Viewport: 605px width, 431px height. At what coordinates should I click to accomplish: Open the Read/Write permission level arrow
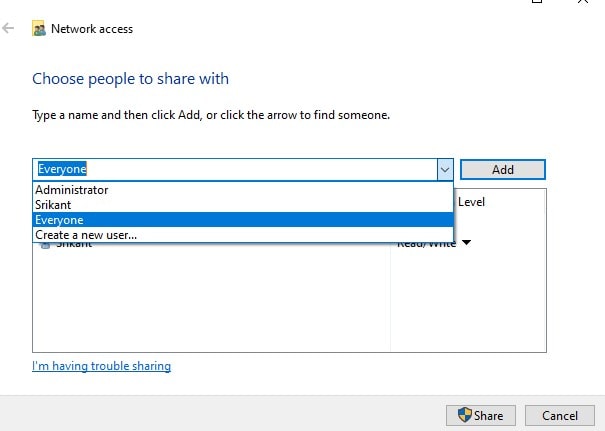click(466, 243)
